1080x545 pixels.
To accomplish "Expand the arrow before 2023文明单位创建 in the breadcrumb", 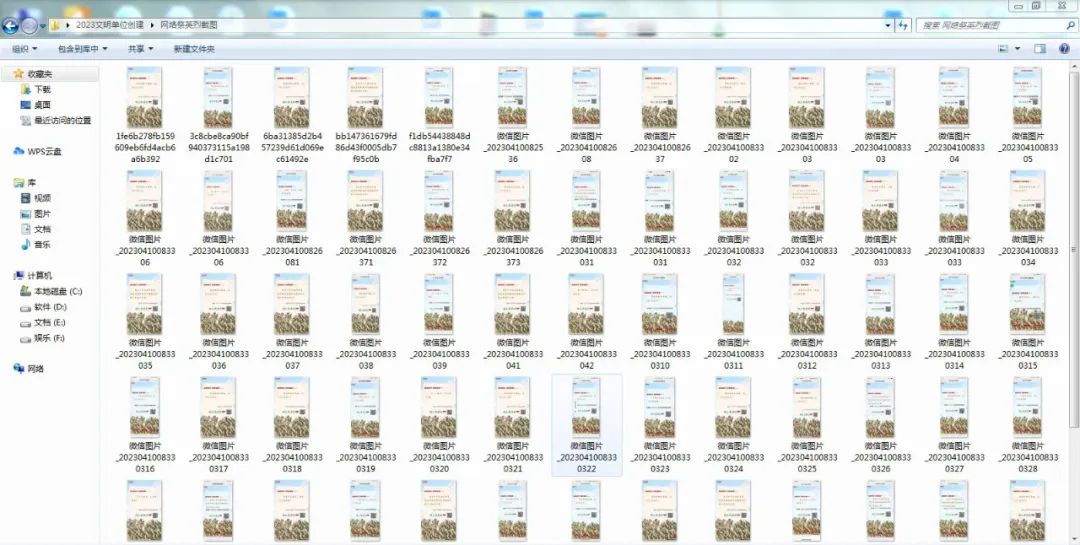I will pyautogui.click(x=68, y=25).
